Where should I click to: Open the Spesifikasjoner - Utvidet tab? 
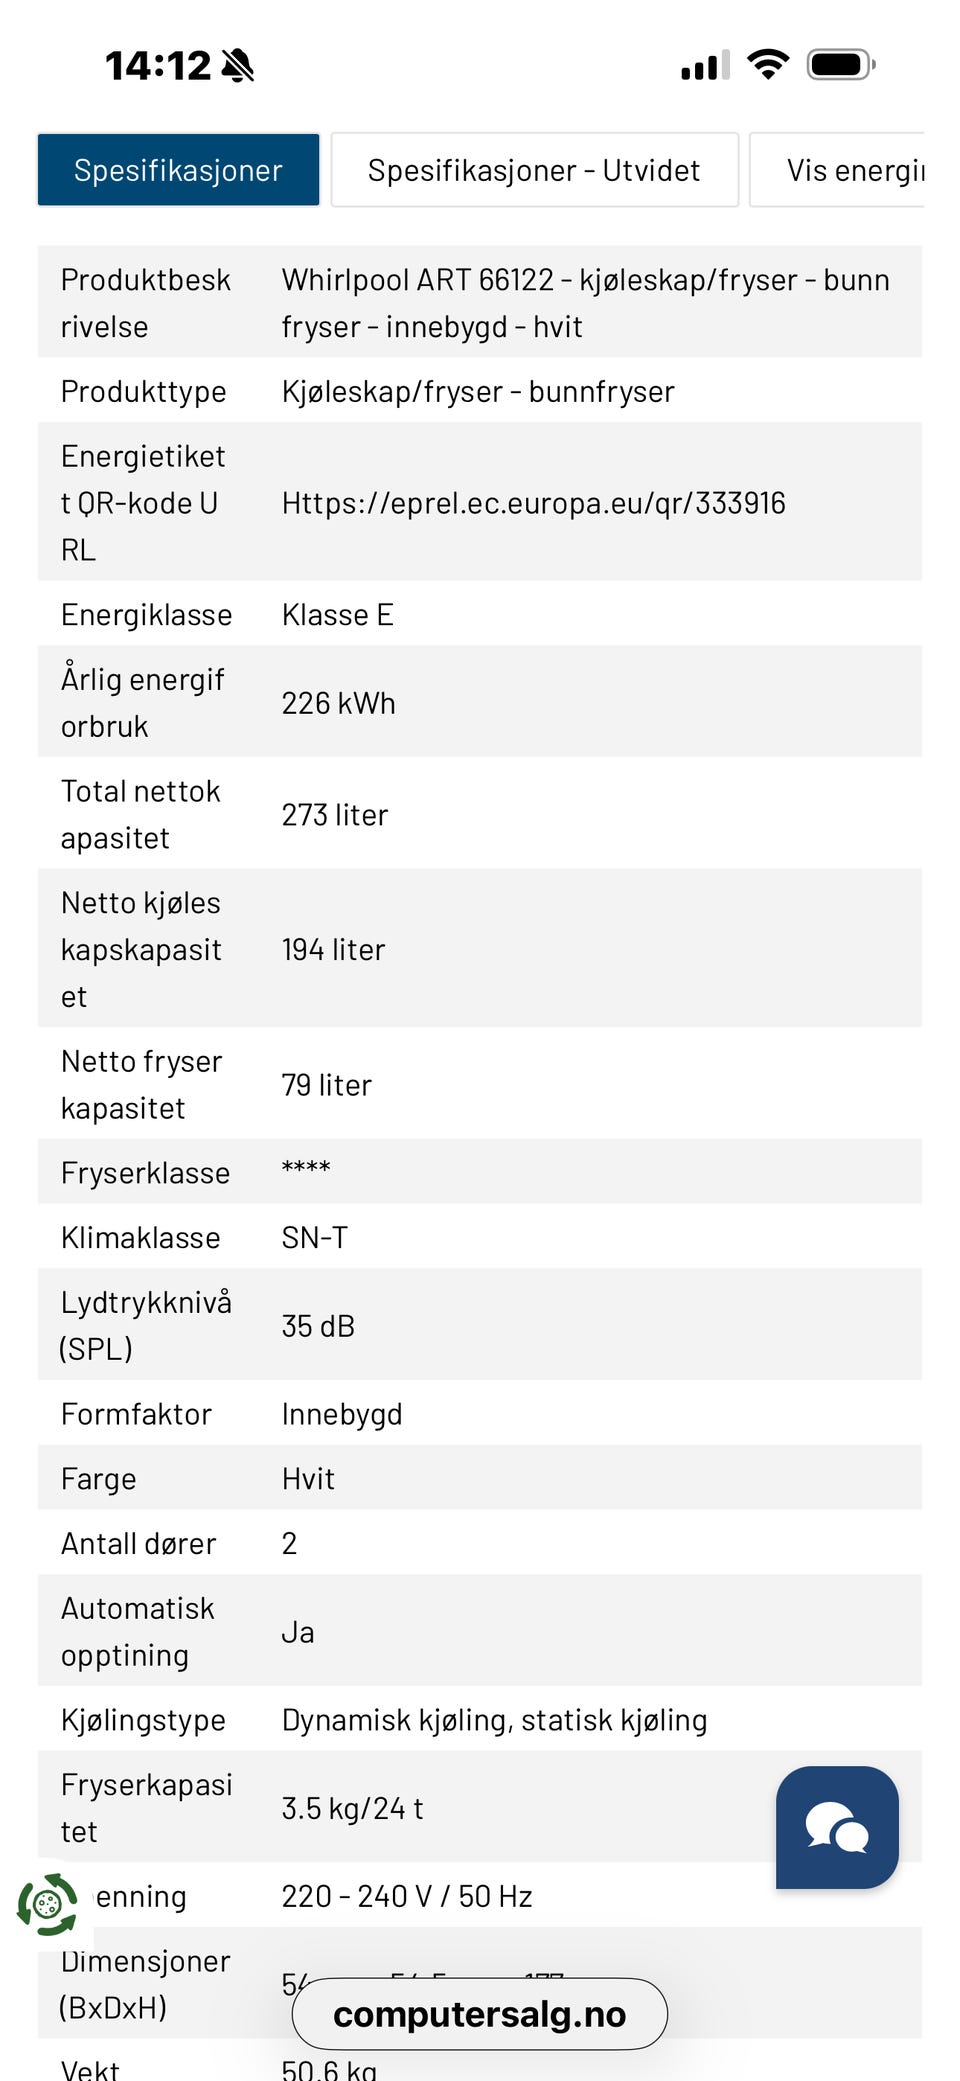pos(534,170)
